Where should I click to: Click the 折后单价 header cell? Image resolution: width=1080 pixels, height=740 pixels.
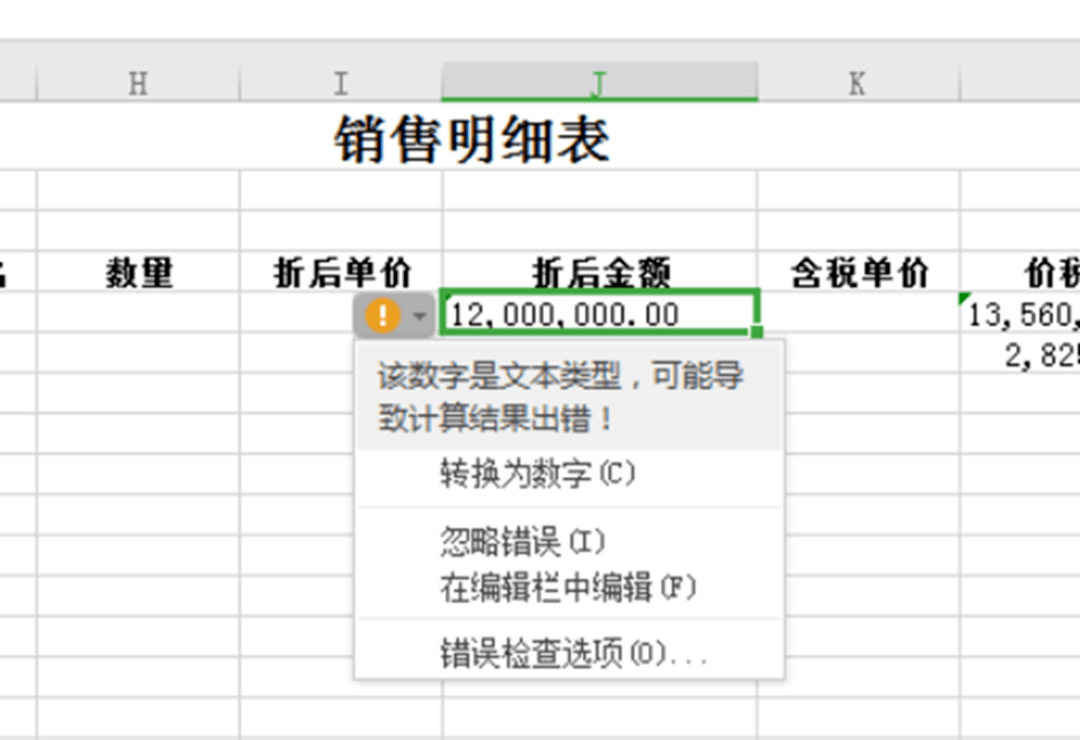click(341, 272)
